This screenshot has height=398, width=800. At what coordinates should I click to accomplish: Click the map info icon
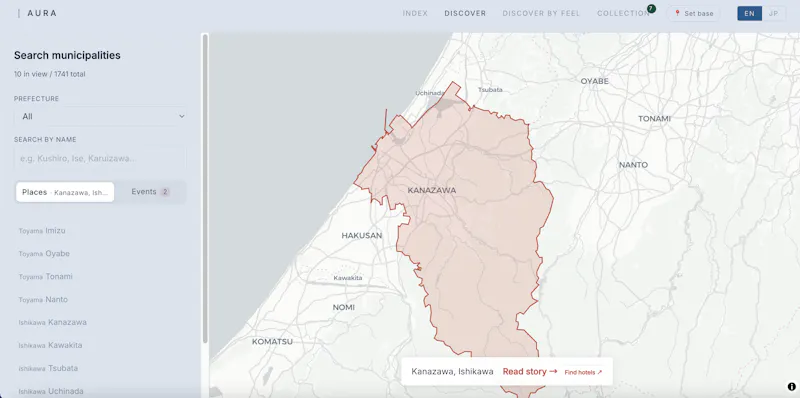[791, 387]
